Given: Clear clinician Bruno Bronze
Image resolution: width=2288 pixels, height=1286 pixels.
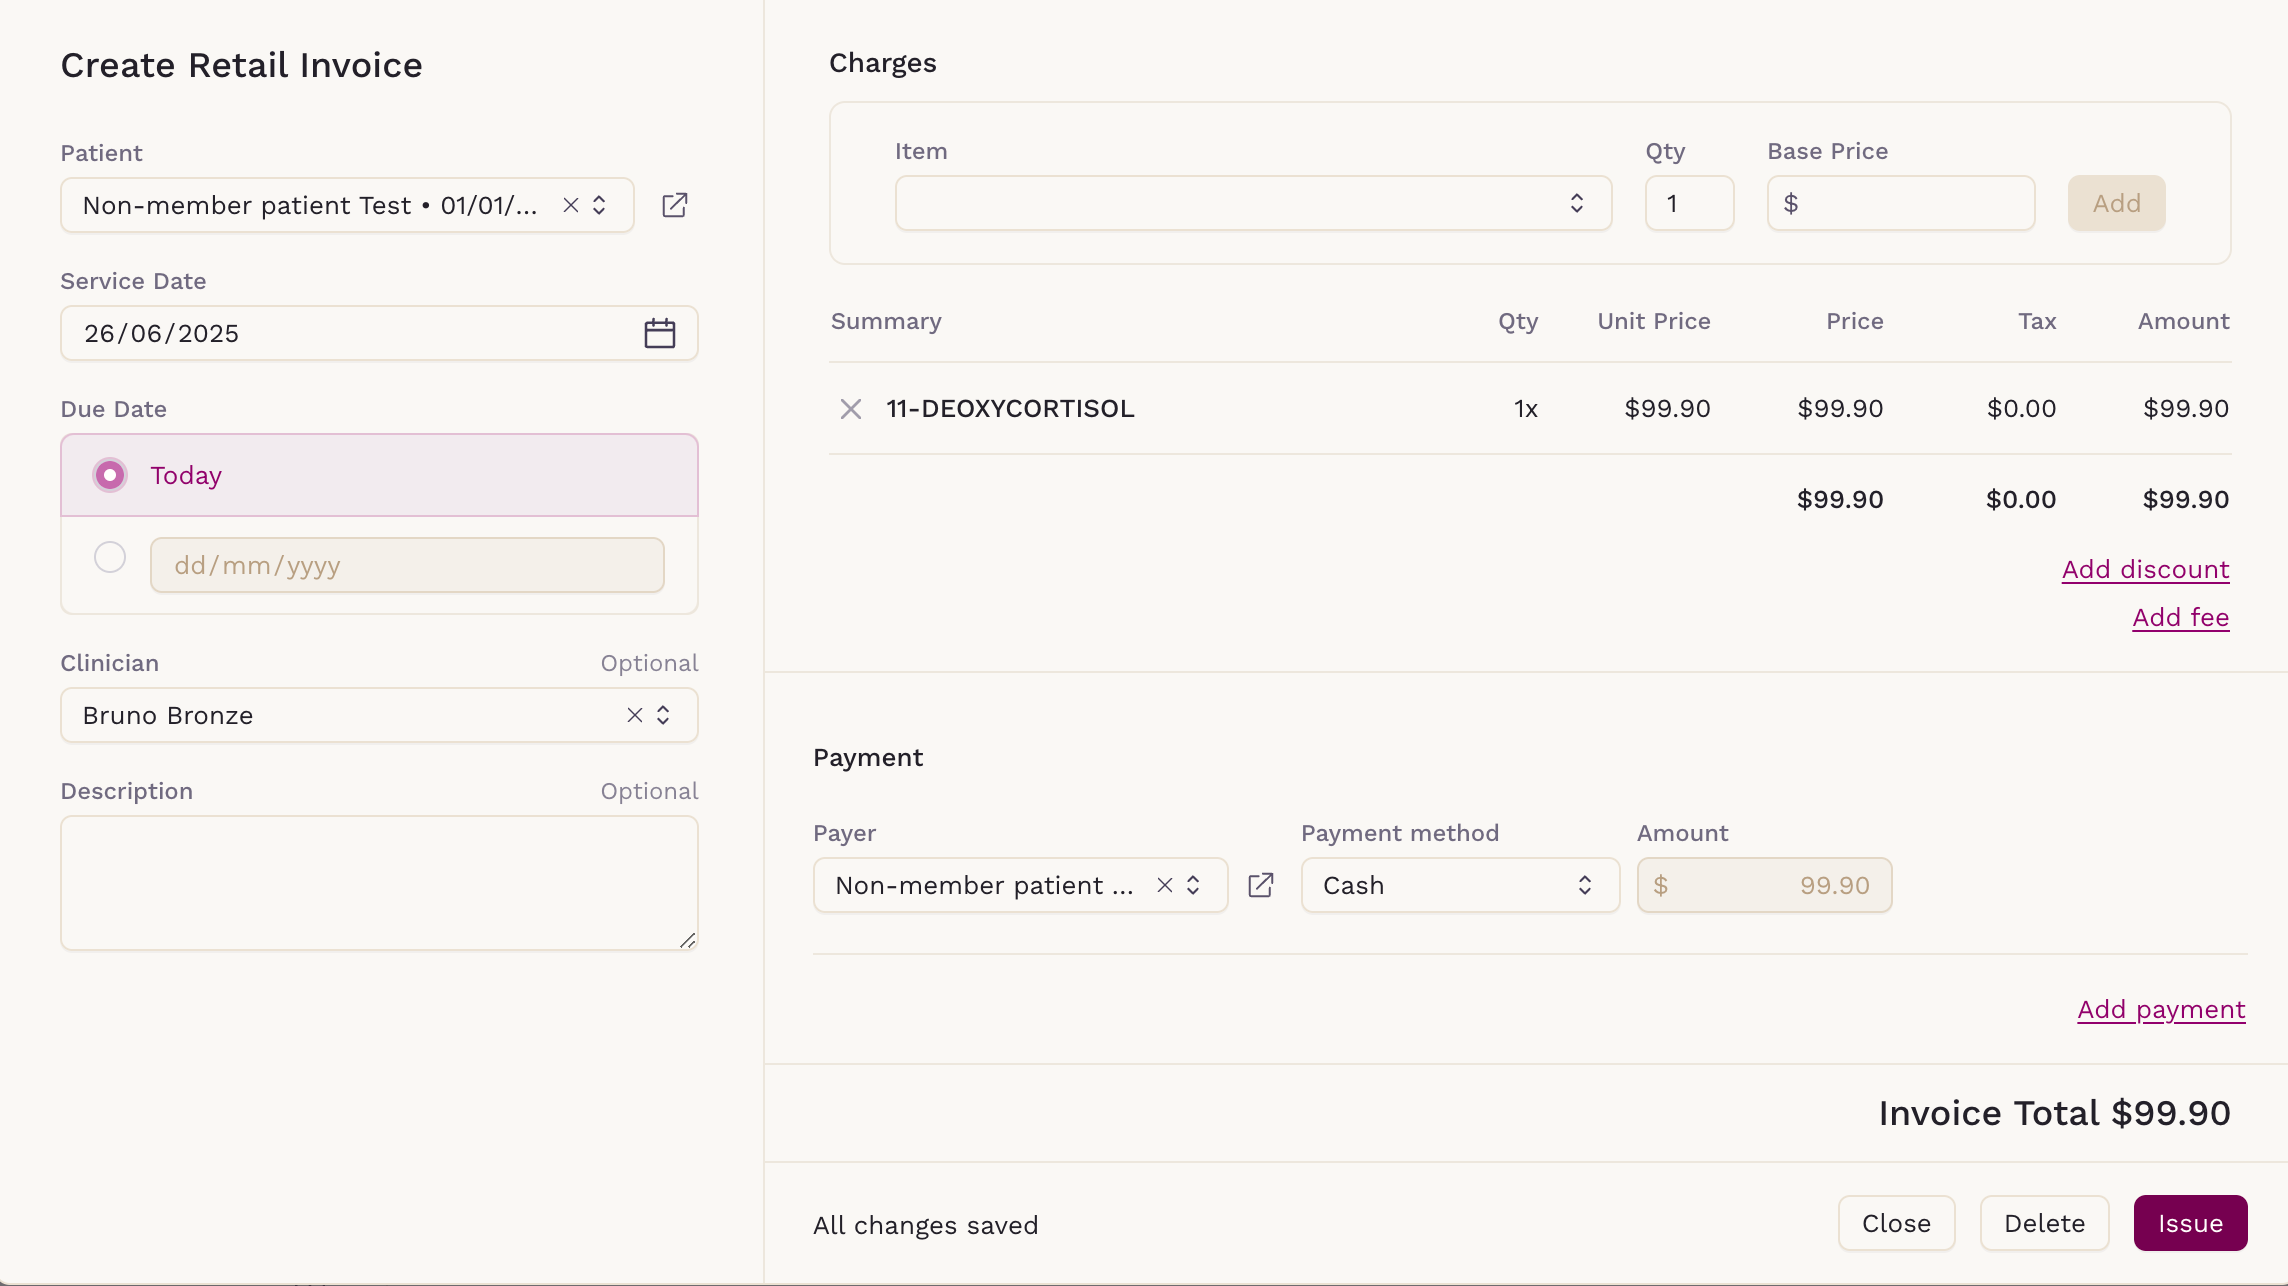Looking at the screenshot, I should point(635,715).
